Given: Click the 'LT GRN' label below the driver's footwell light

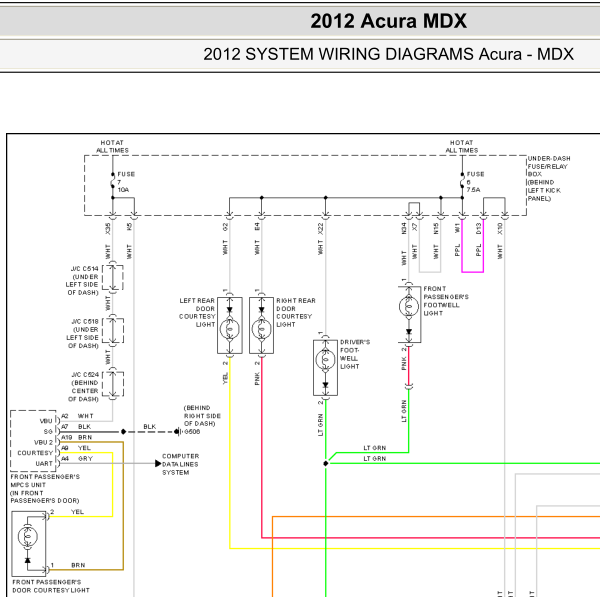Looking at the screenshot, I should pos(320,425).
